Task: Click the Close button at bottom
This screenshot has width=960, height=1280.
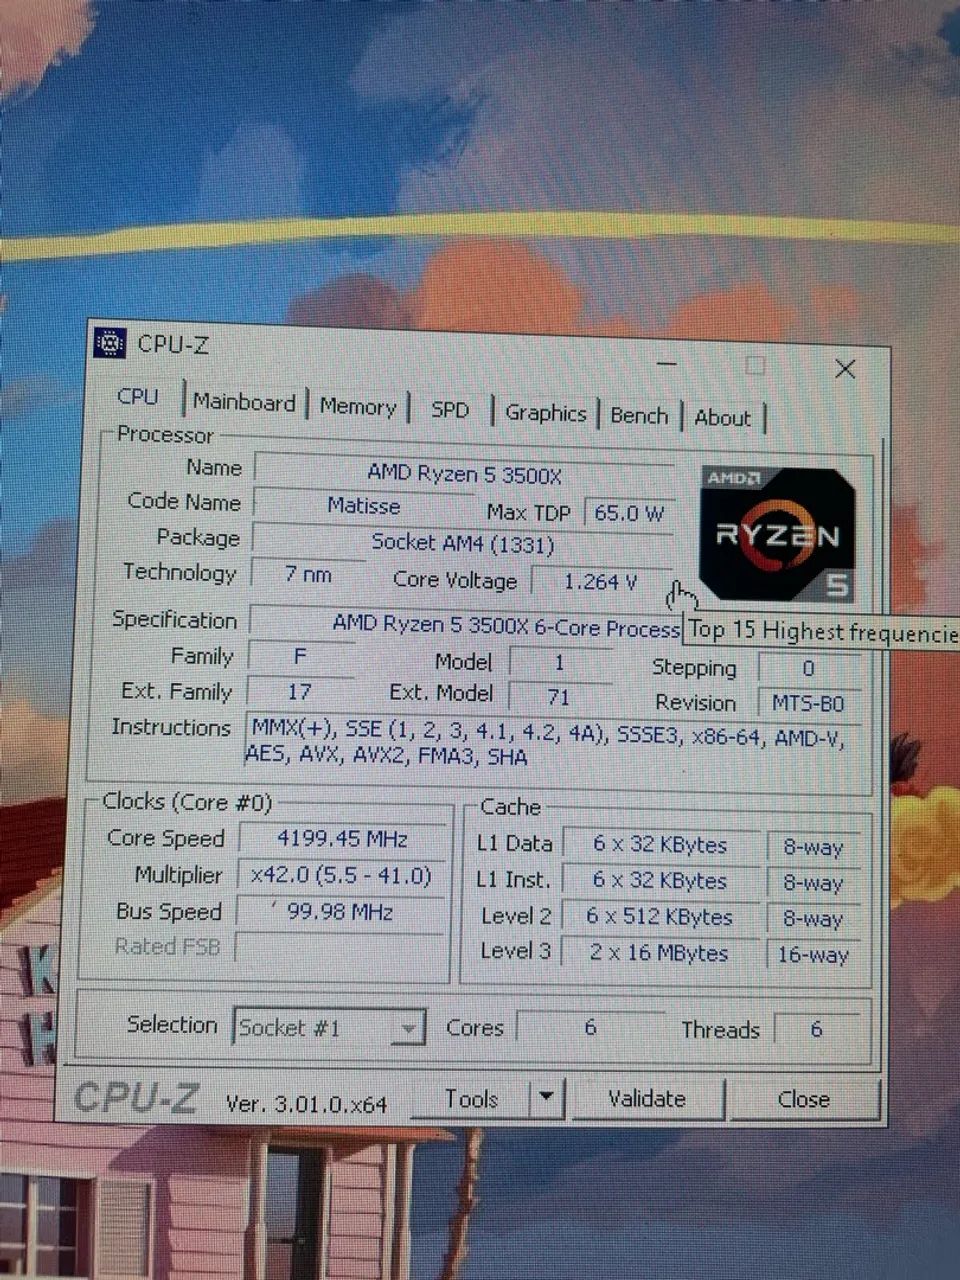Action: 804,1100
